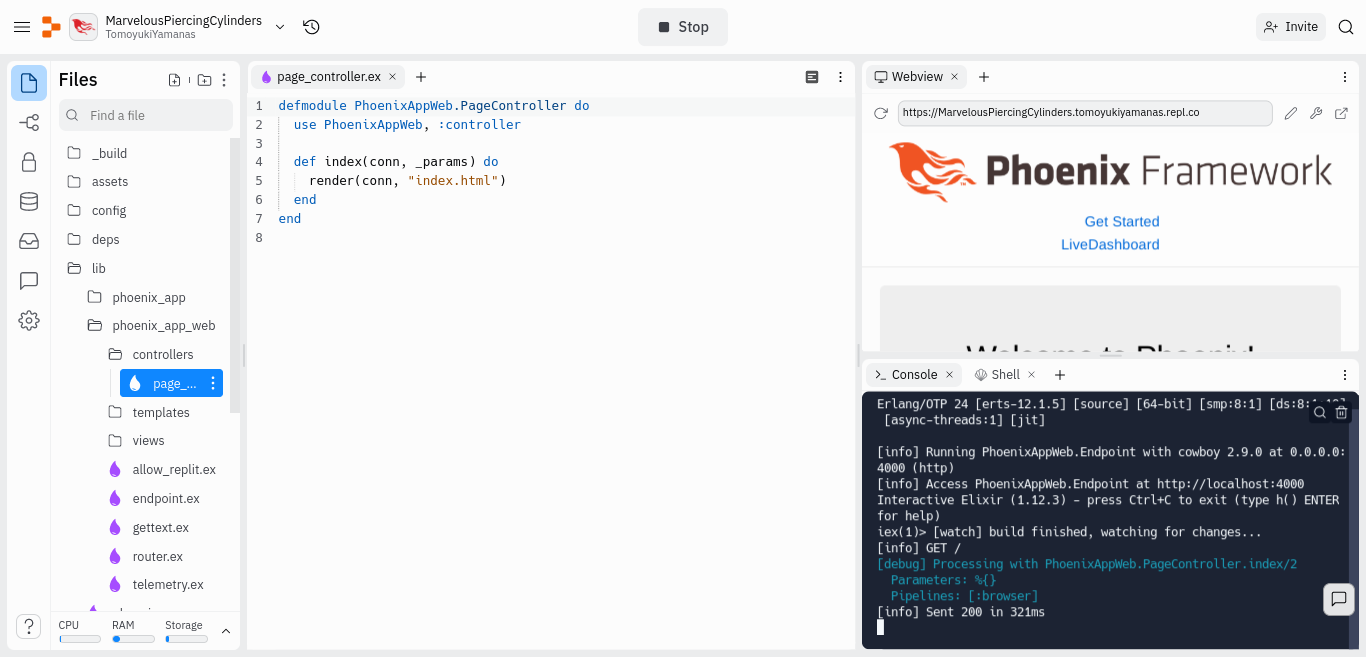
Task: Click the Replit logo icon
Action: [x=51, y=27]
